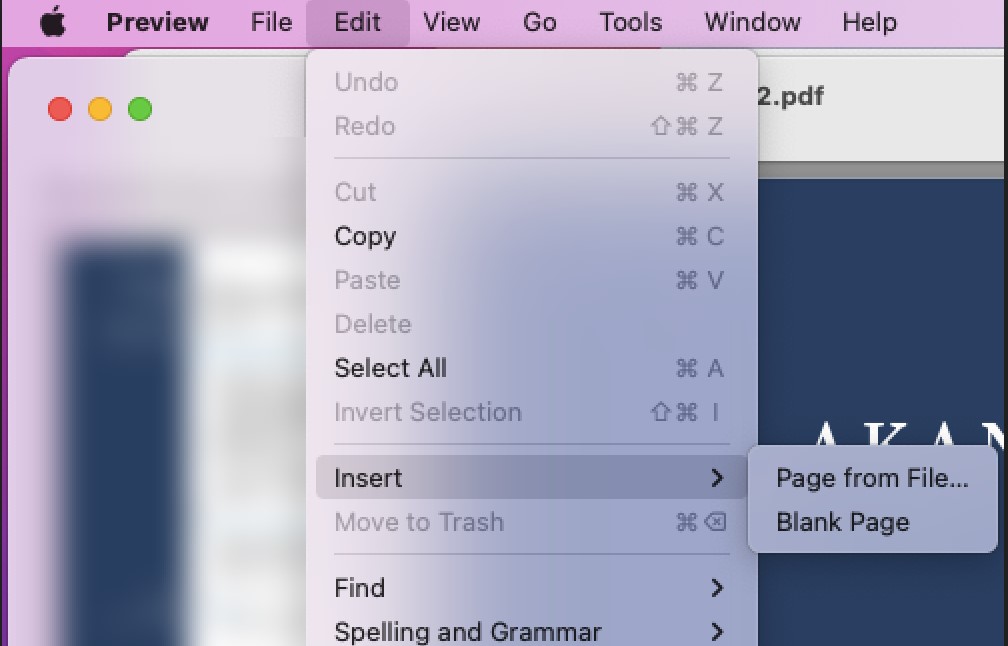Open the Preview app menu
1008x646 pixels.
(158, 22)
